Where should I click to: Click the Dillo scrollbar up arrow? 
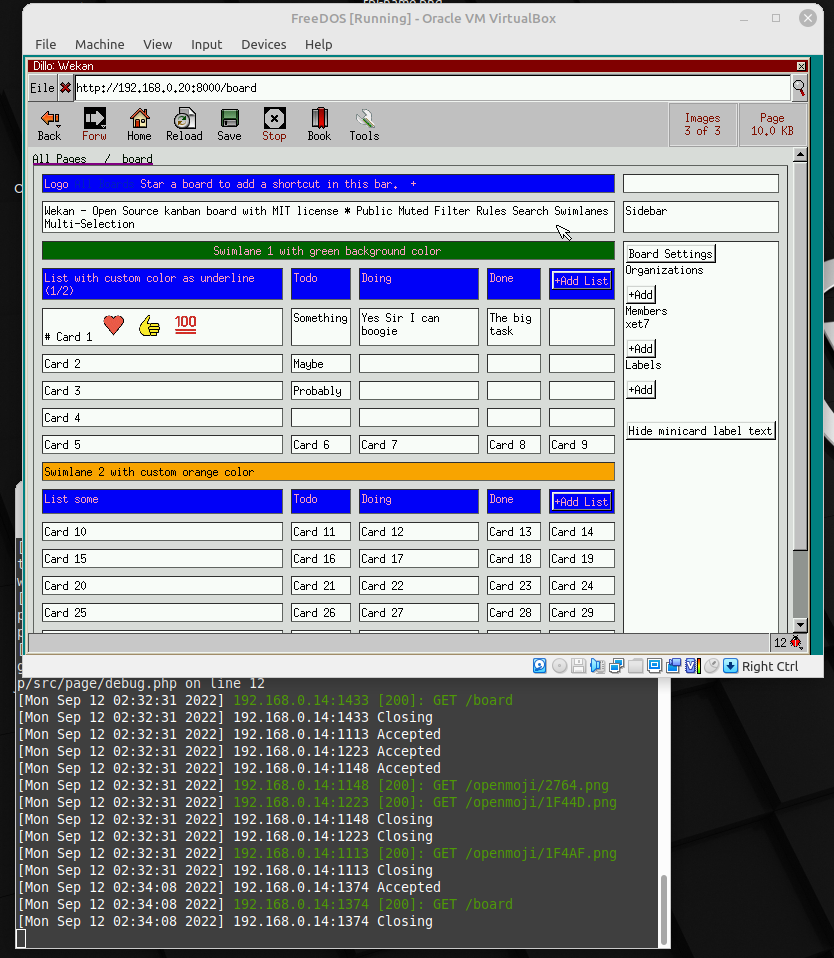click(800, 155)
